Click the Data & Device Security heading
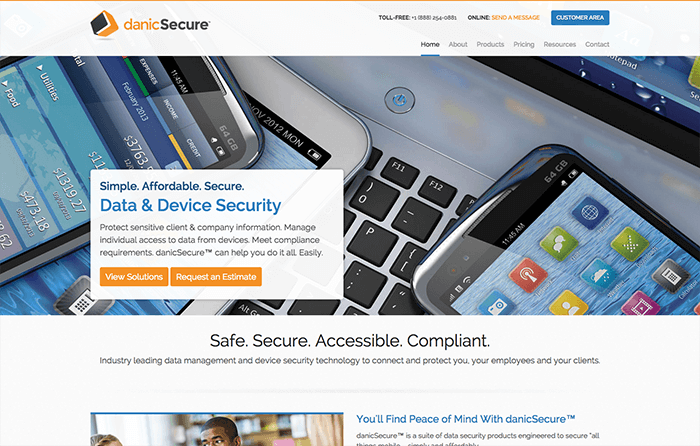The height and width of the screenshot is (446, 700). click(190, 205)
